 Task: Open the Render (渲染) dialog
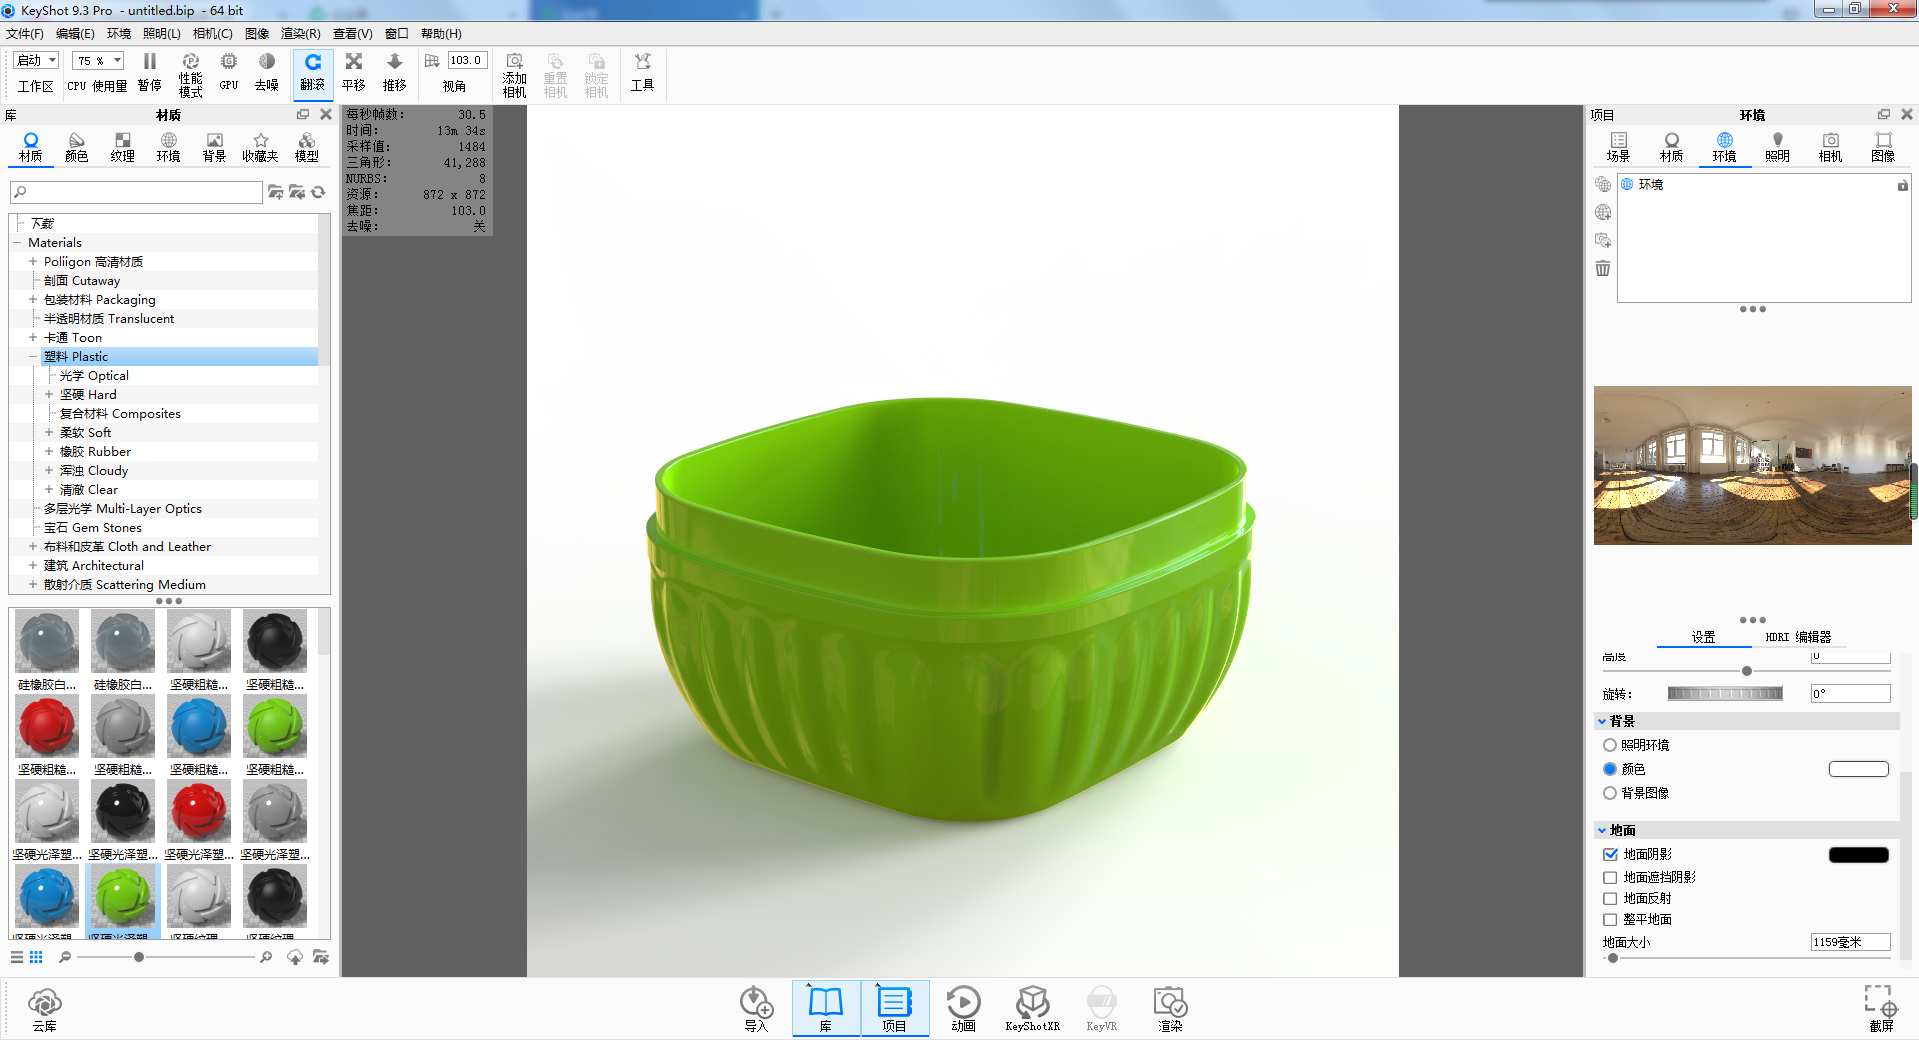(1170, 1008)
